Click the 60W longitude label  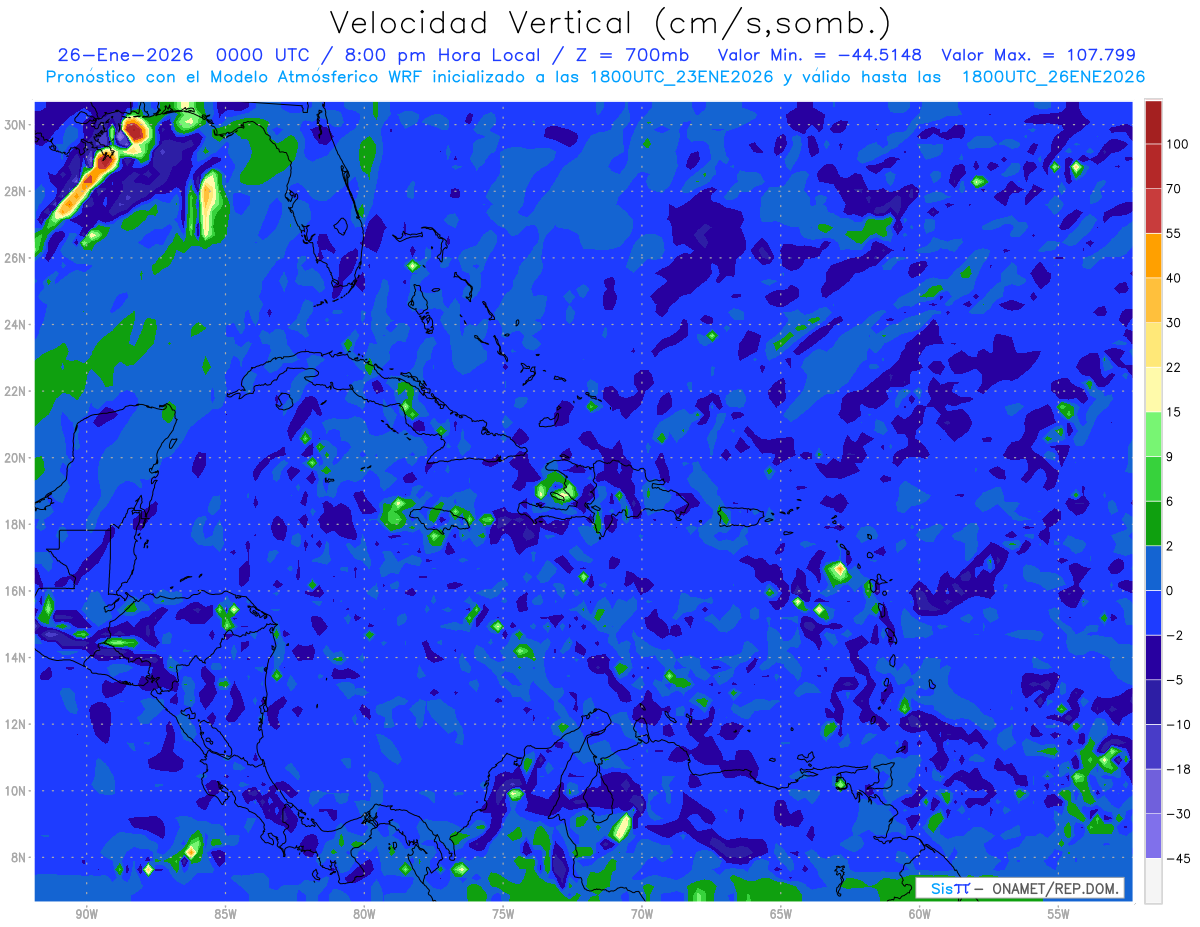(x=920, y=915)
